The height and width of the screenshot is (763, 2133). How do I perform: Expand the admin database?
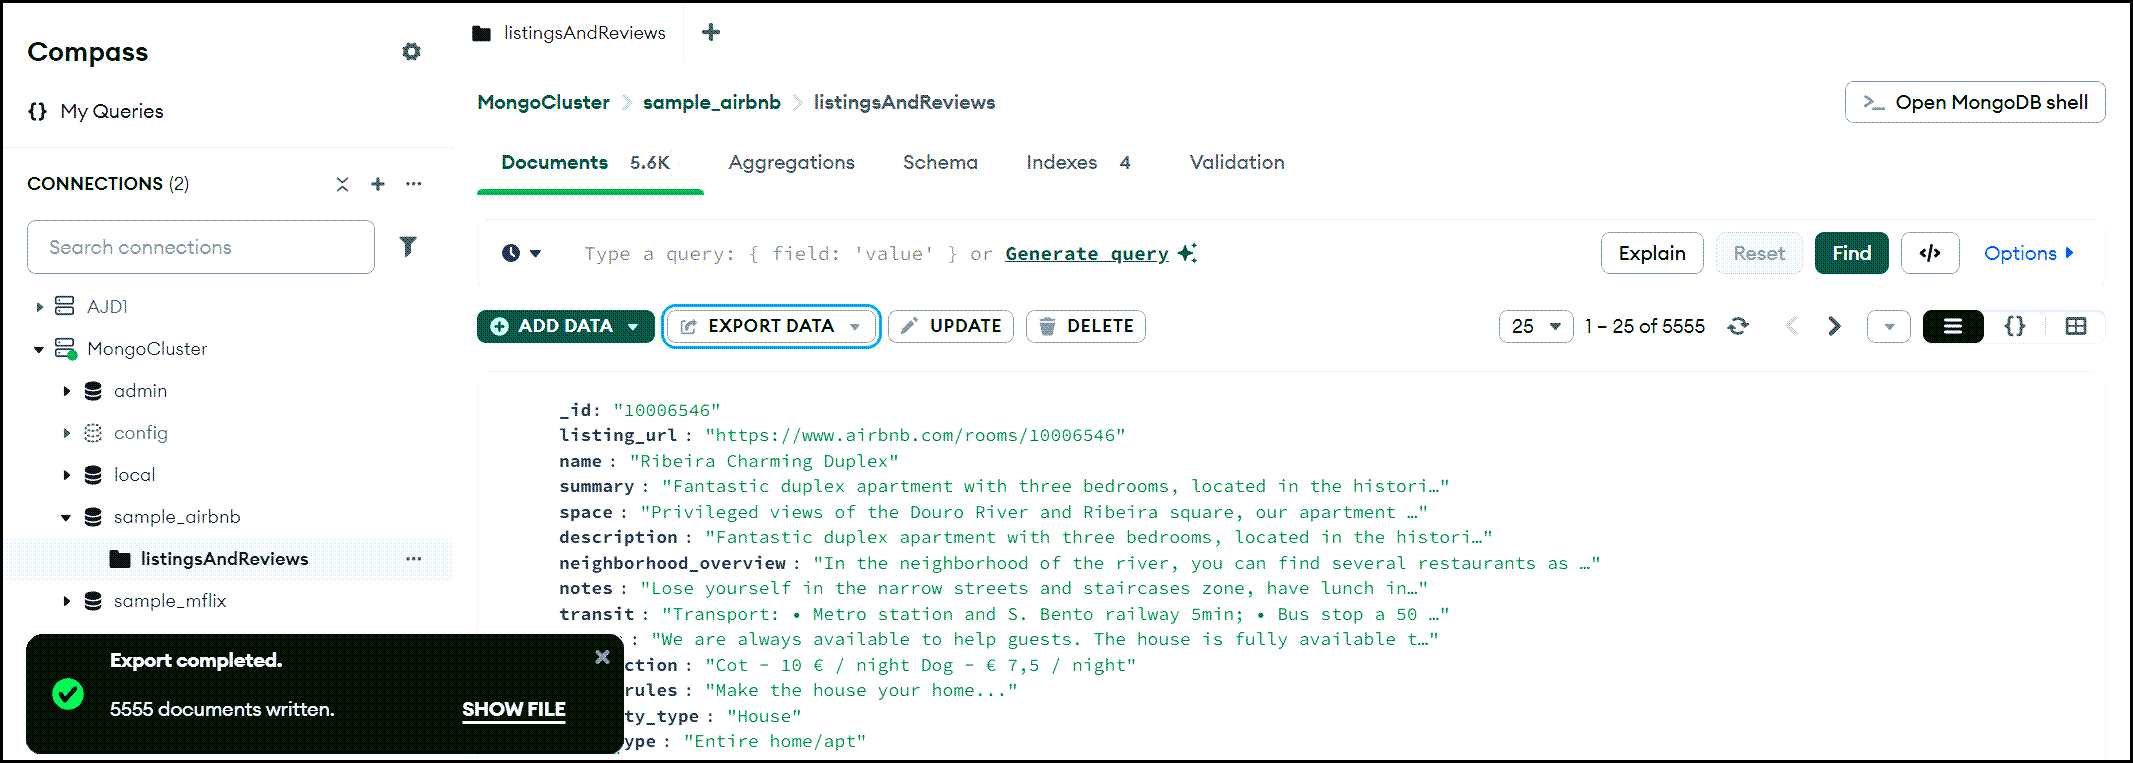67,391
